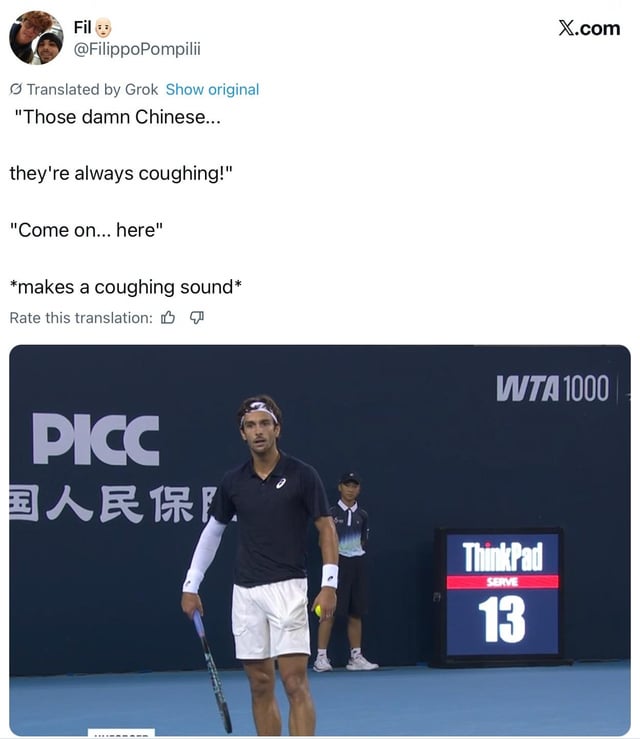The image size is (640, 739).
Task: Click the emoji next to Fil's name
Action: pos(103,28)
